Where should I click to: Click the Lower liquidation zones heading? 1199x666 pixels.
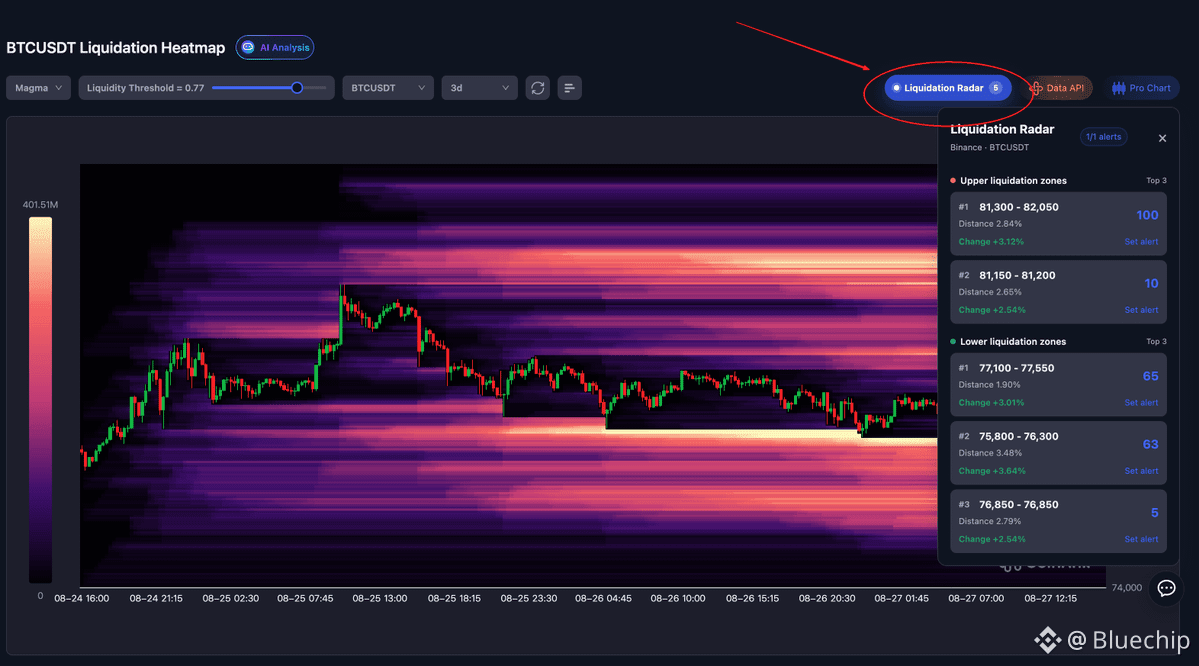click(1012, 342)
